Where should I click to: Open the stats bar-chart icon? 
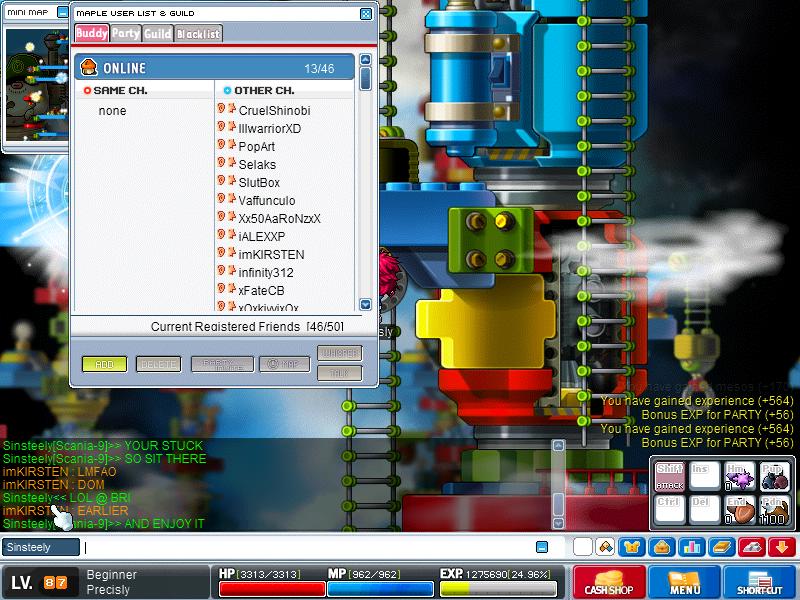pyautogui.click(x=692, y=547)
